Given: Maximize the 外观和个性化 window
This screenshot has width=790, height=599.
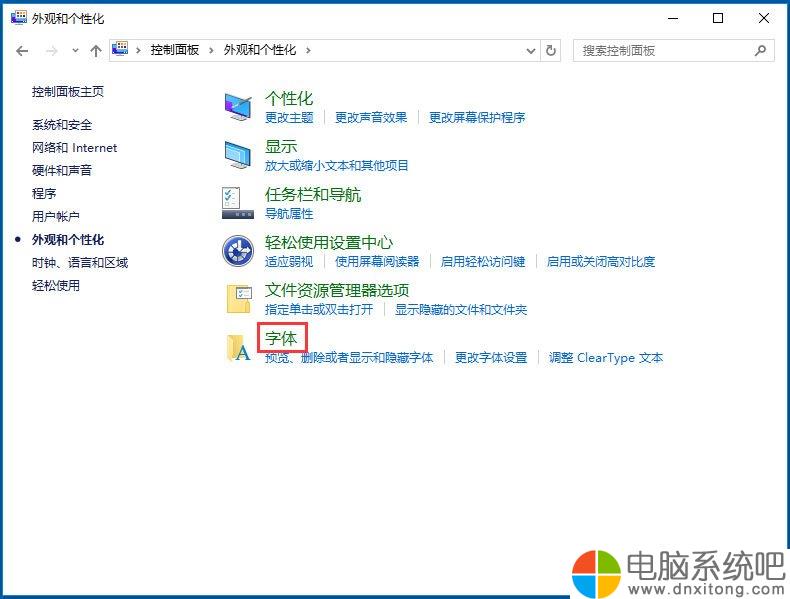Looking at the screenshot, I should point(718,18).
